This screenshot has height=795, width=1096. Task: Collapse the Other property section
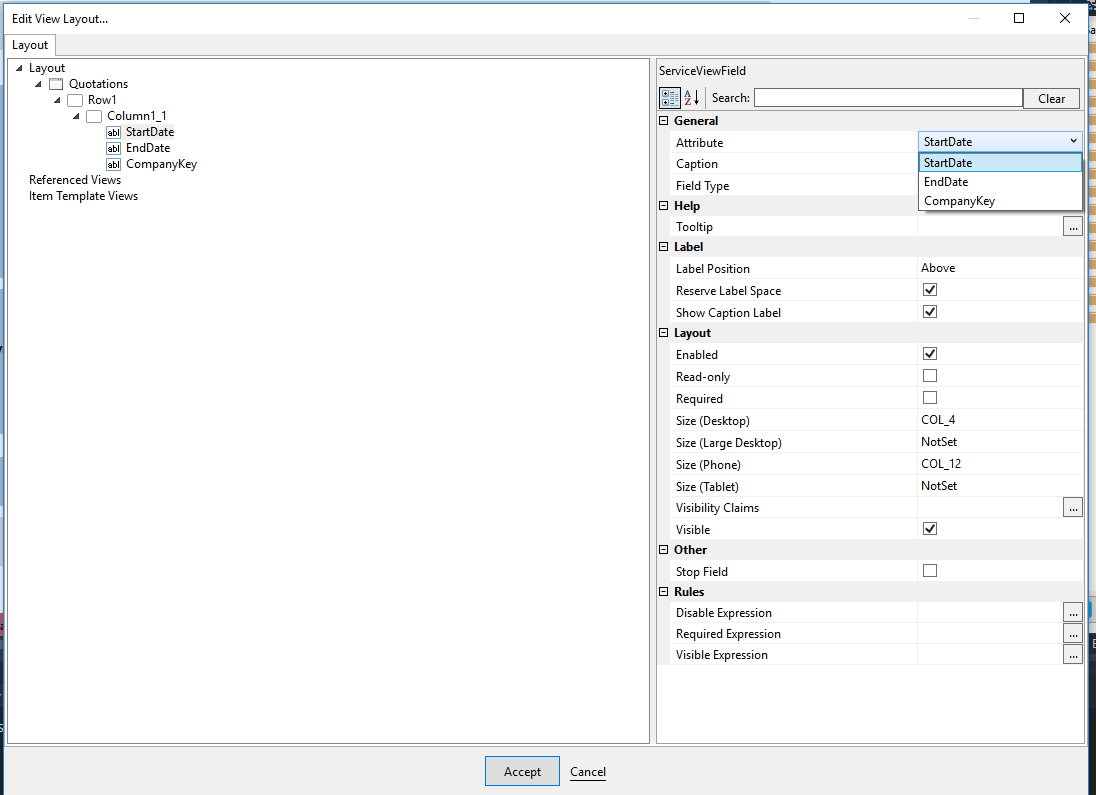(x=664, y=550)
